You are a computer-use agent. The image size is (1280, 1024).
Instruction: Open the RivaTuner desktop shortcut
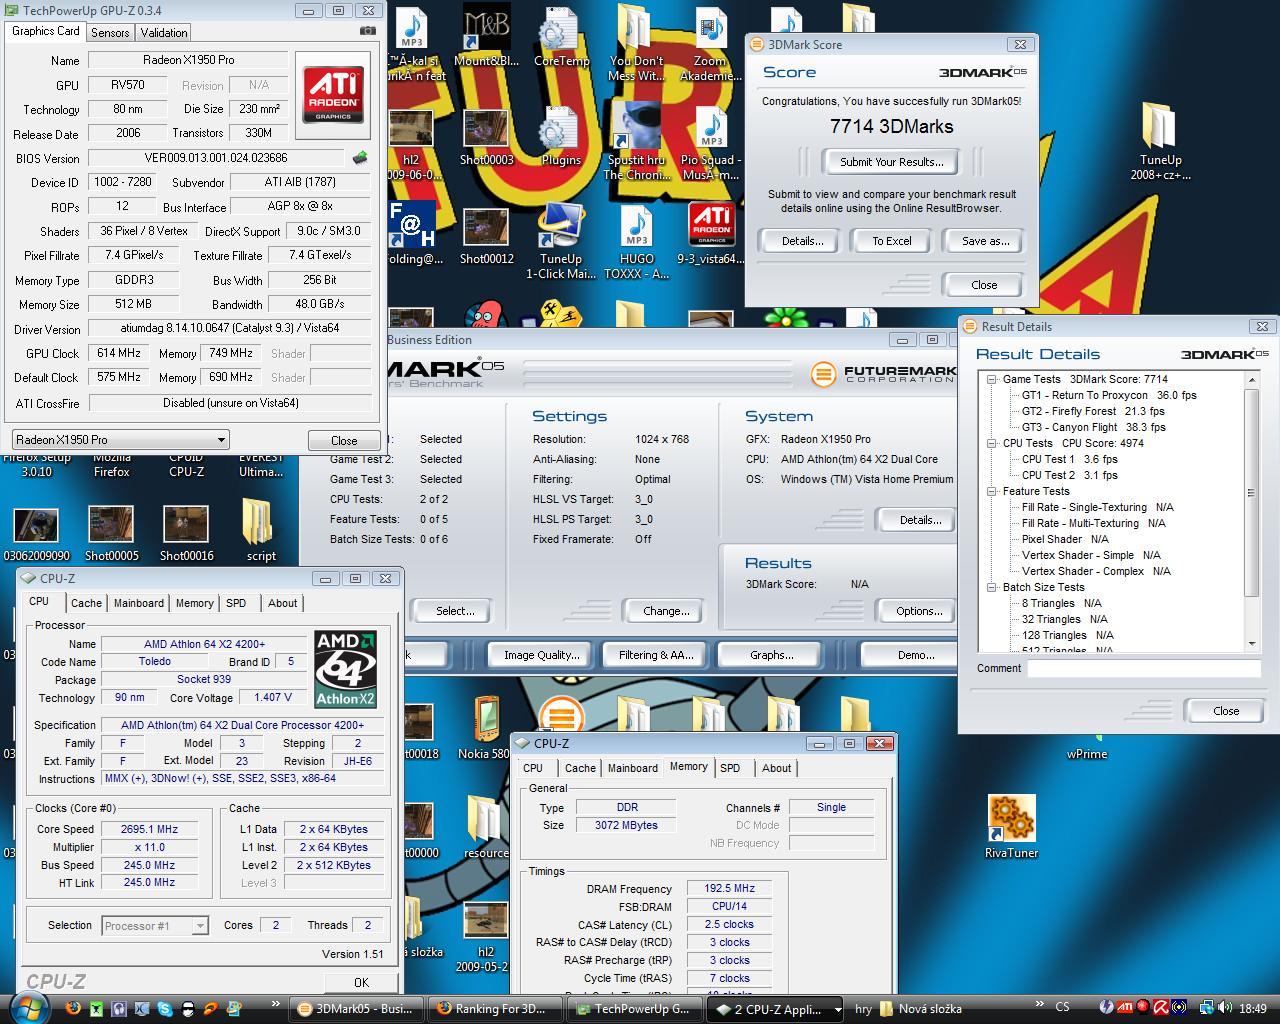click(x=1011, y=826)
